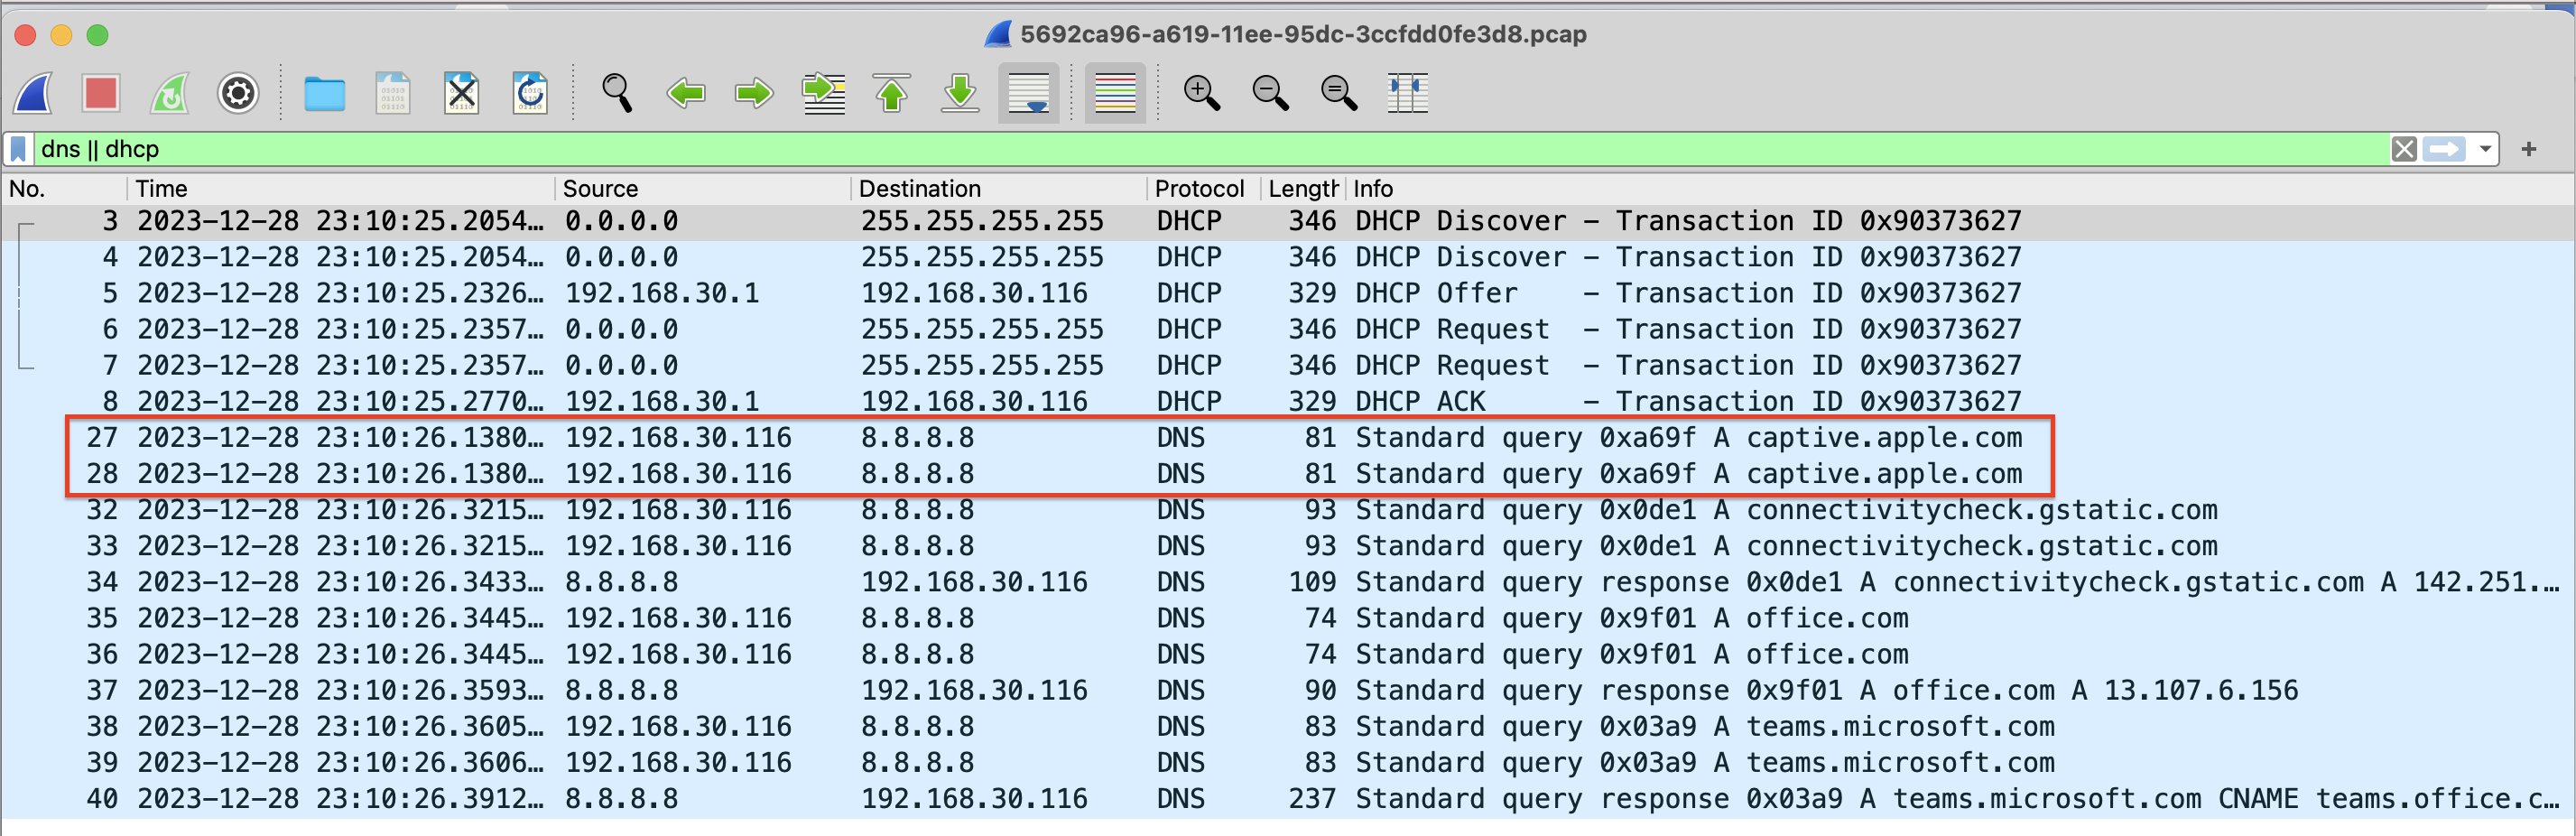
Task: Clear the display filter
Action: pyautogui.click(x=2404, y=149)
